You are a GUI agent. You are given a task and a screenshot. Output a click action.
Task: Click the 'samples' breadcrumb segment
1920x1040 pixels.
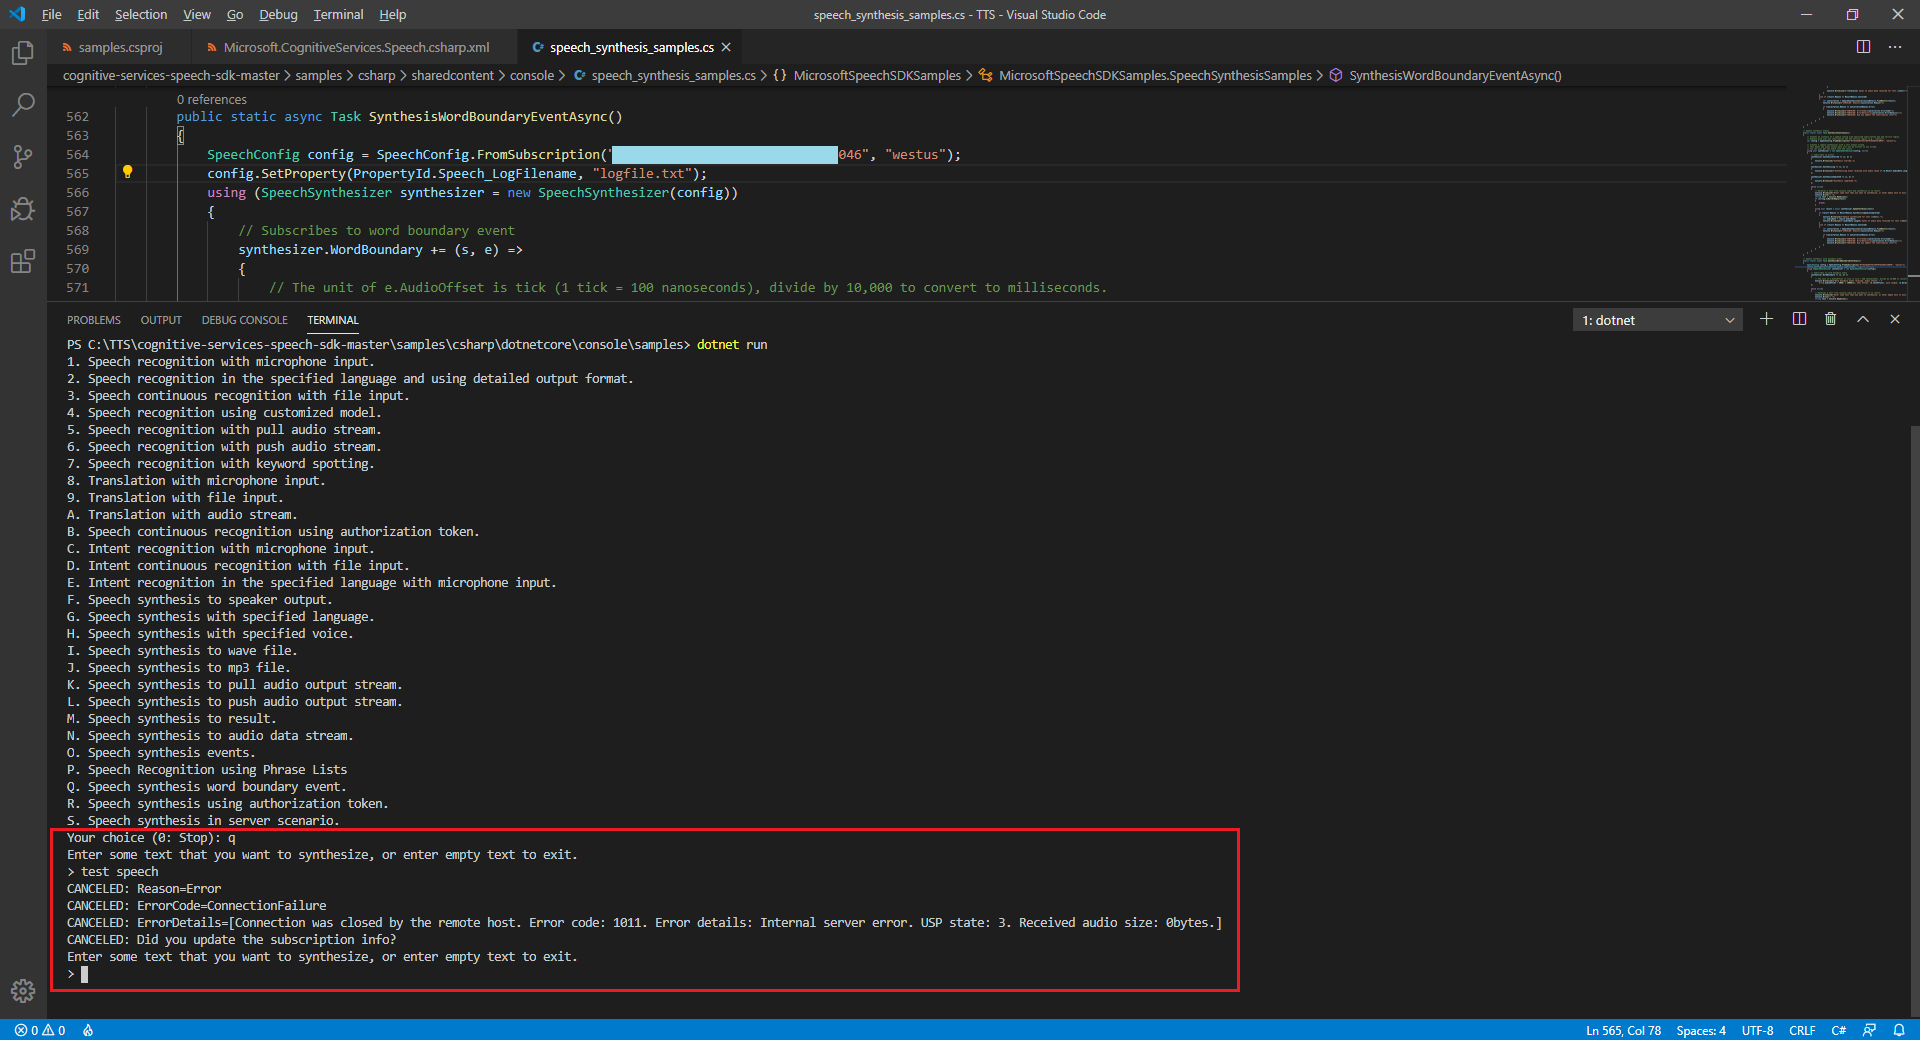click(x=319, y=75)
